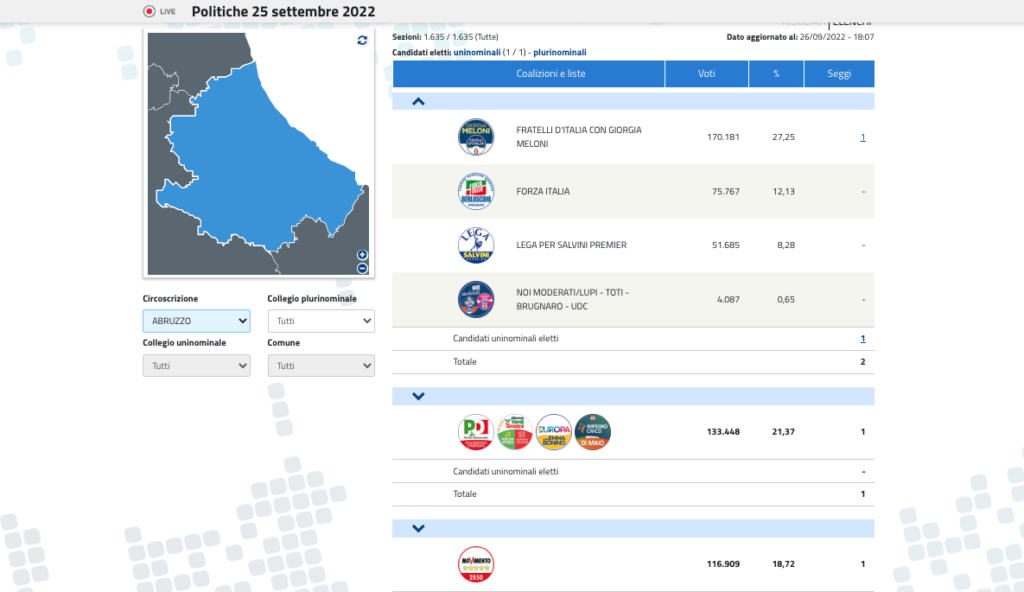Click the 8,28 percentage value
The height and width of the screenshot is (592, 1024).
(786, 245)
